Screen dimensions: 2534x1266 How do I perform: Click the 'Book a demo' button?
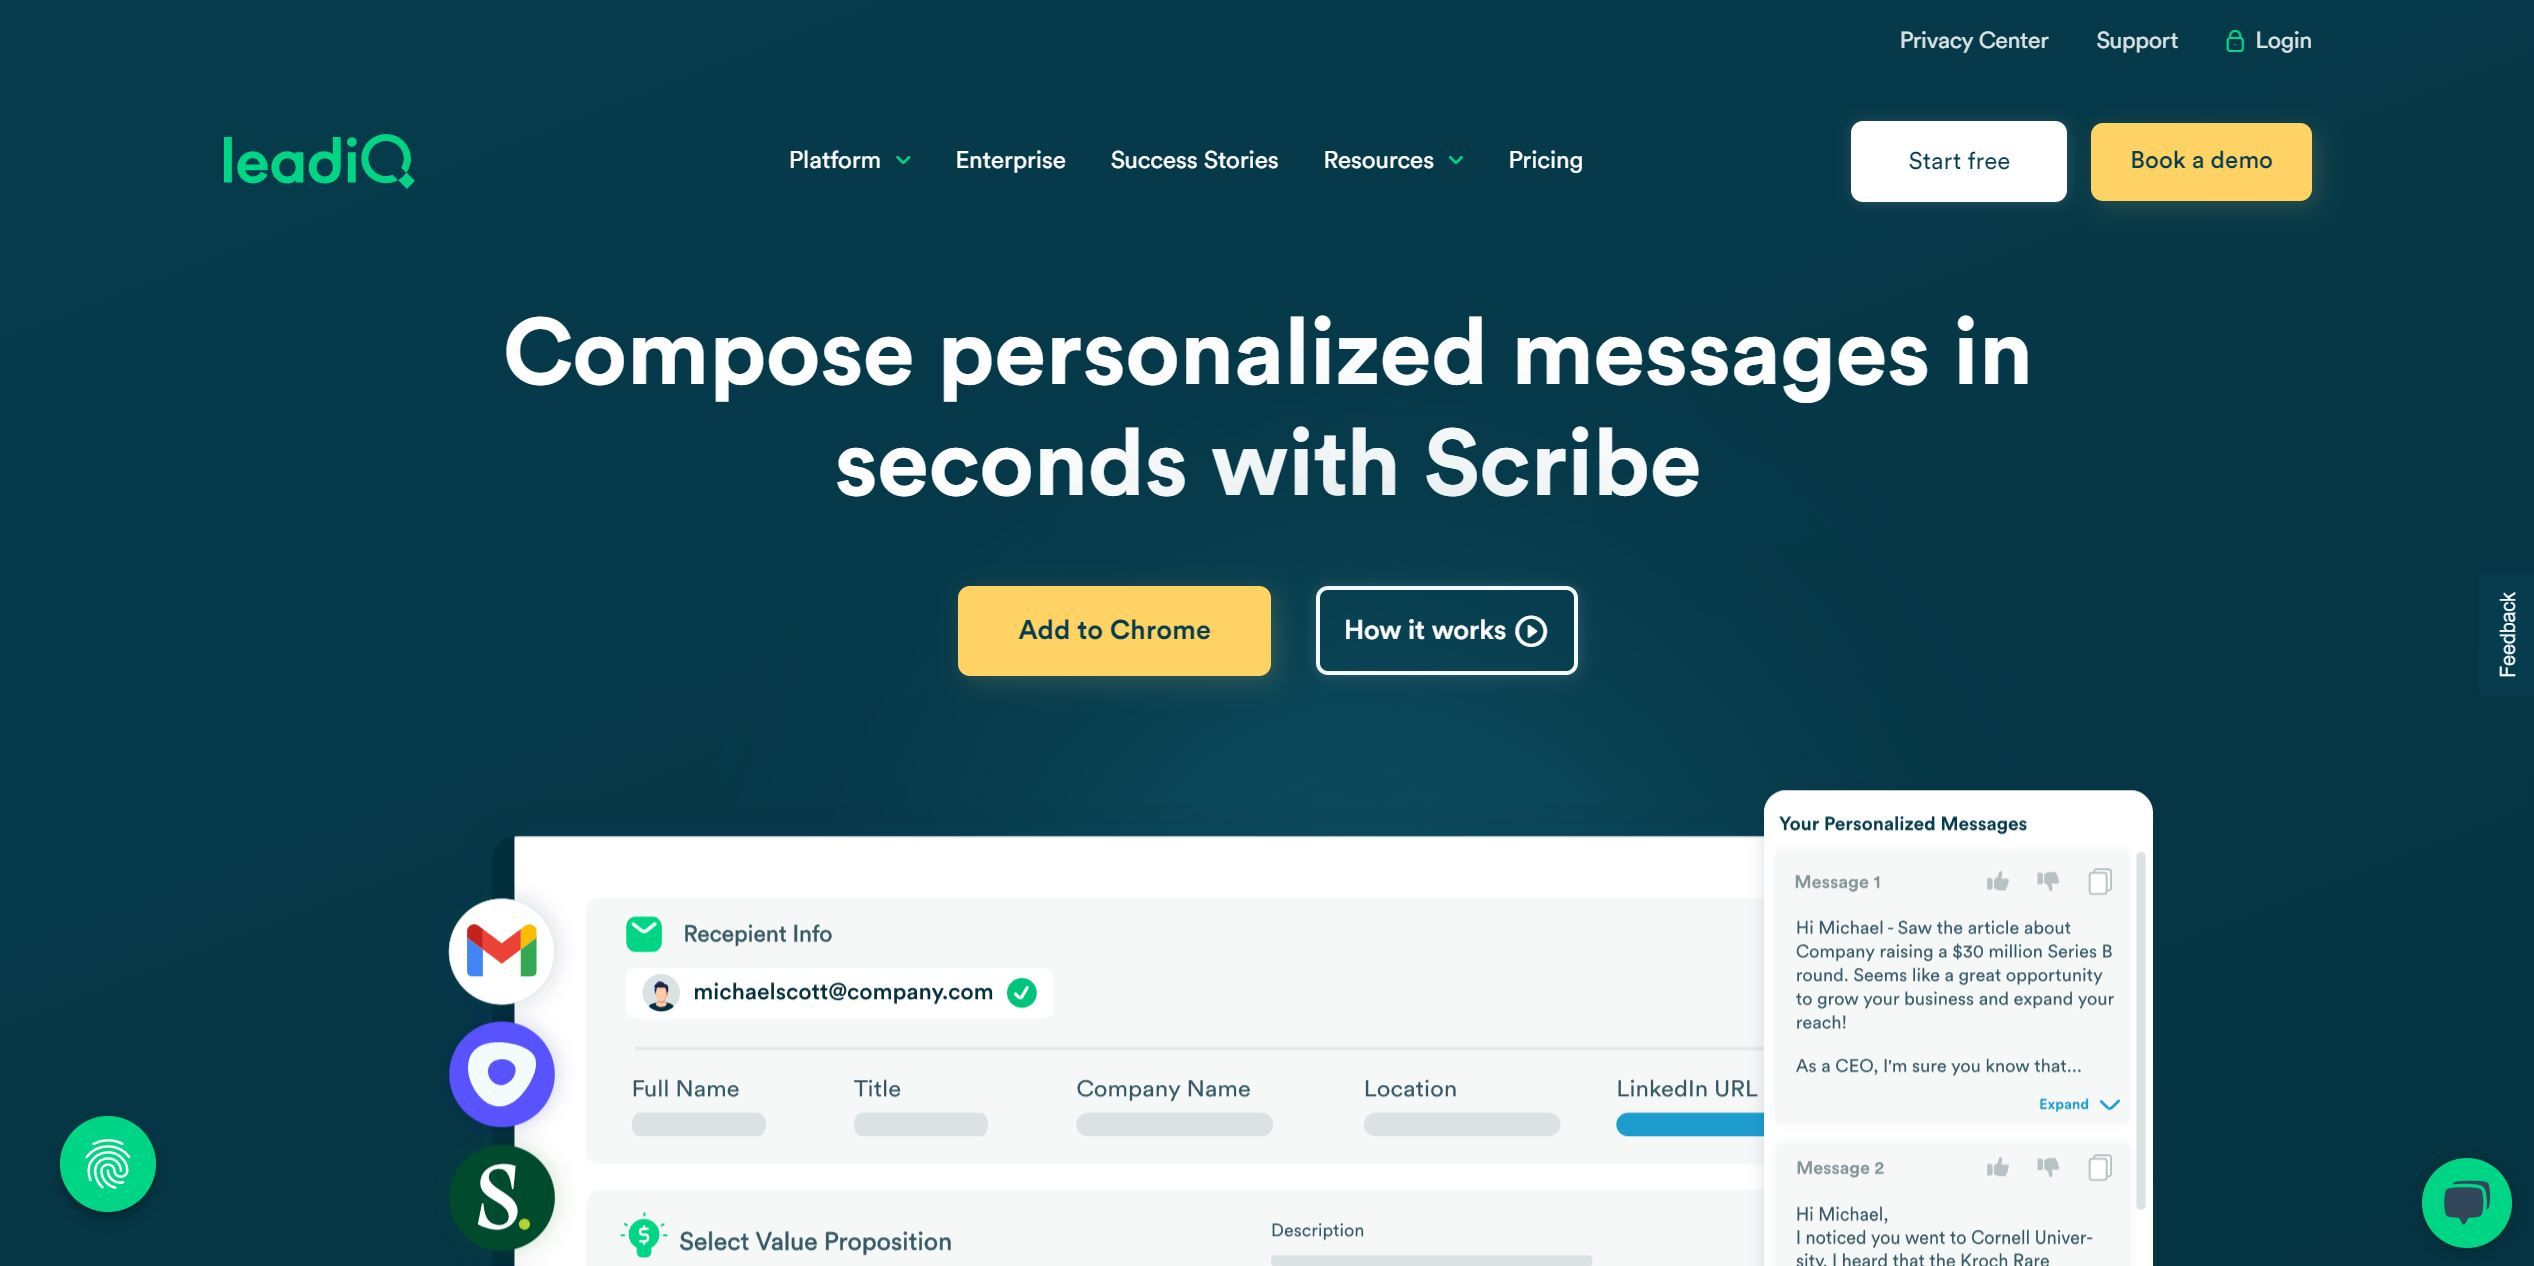(x=2201, y=160)
